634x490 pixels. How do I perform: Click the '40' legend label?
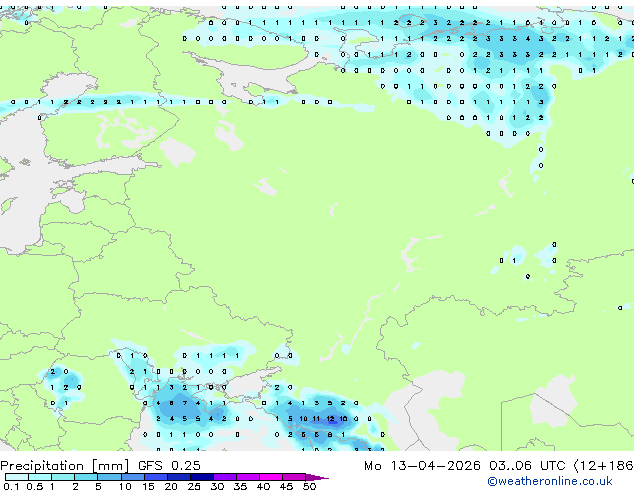263,486
